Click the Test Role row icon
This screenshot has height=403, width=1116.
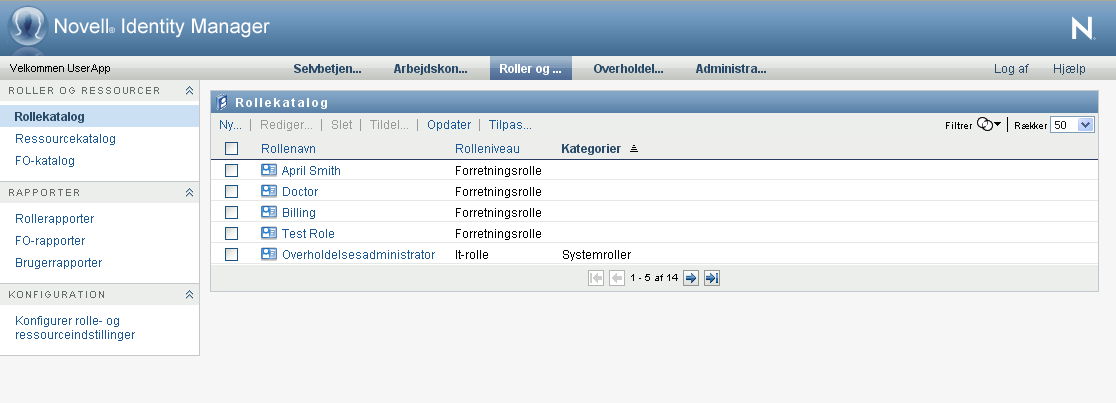pyautogui.click(x=268, y=234)
